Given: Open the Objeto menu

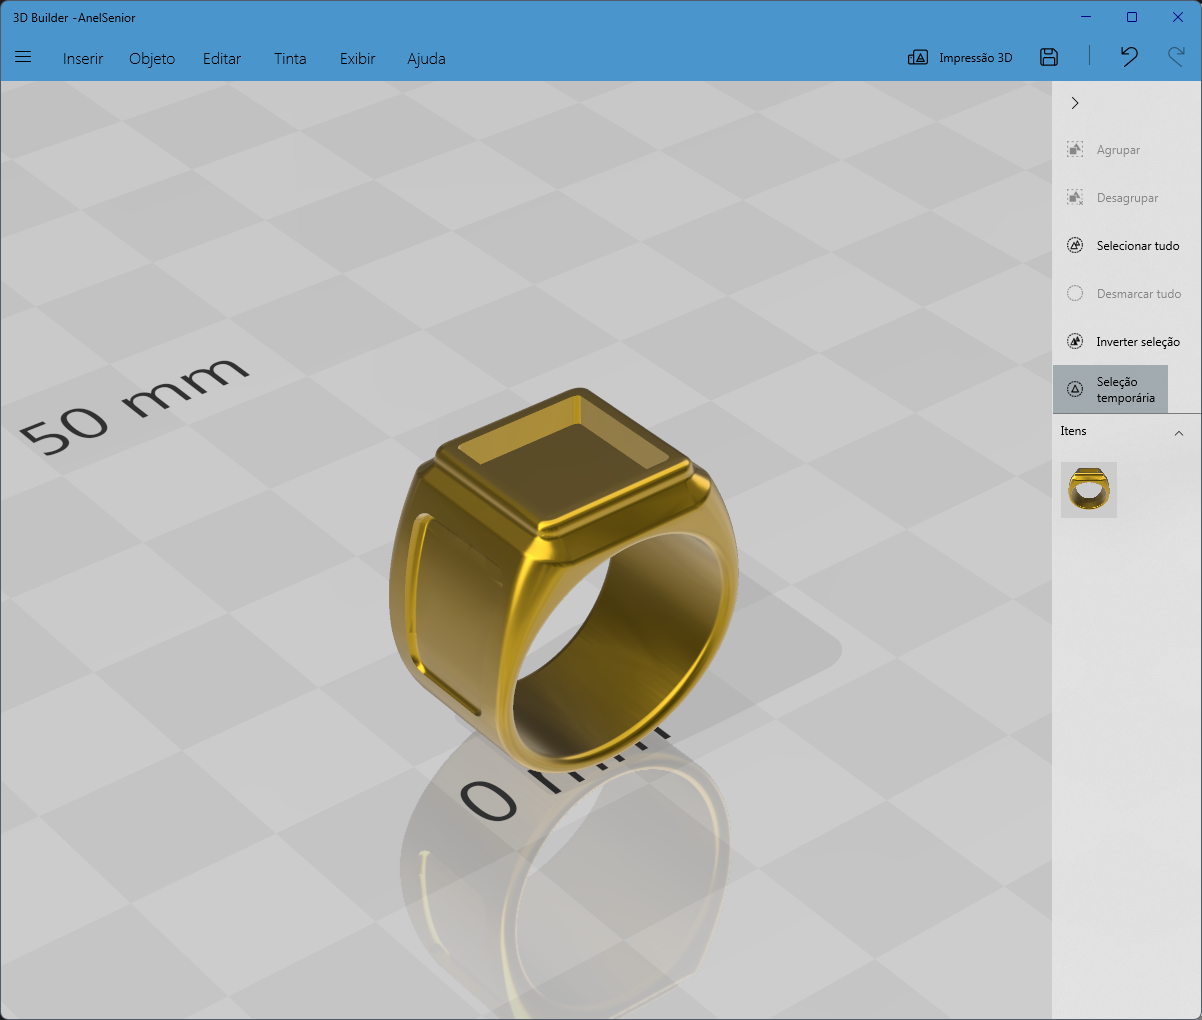Looking at the screenshot, I should (x=152, y=59).
